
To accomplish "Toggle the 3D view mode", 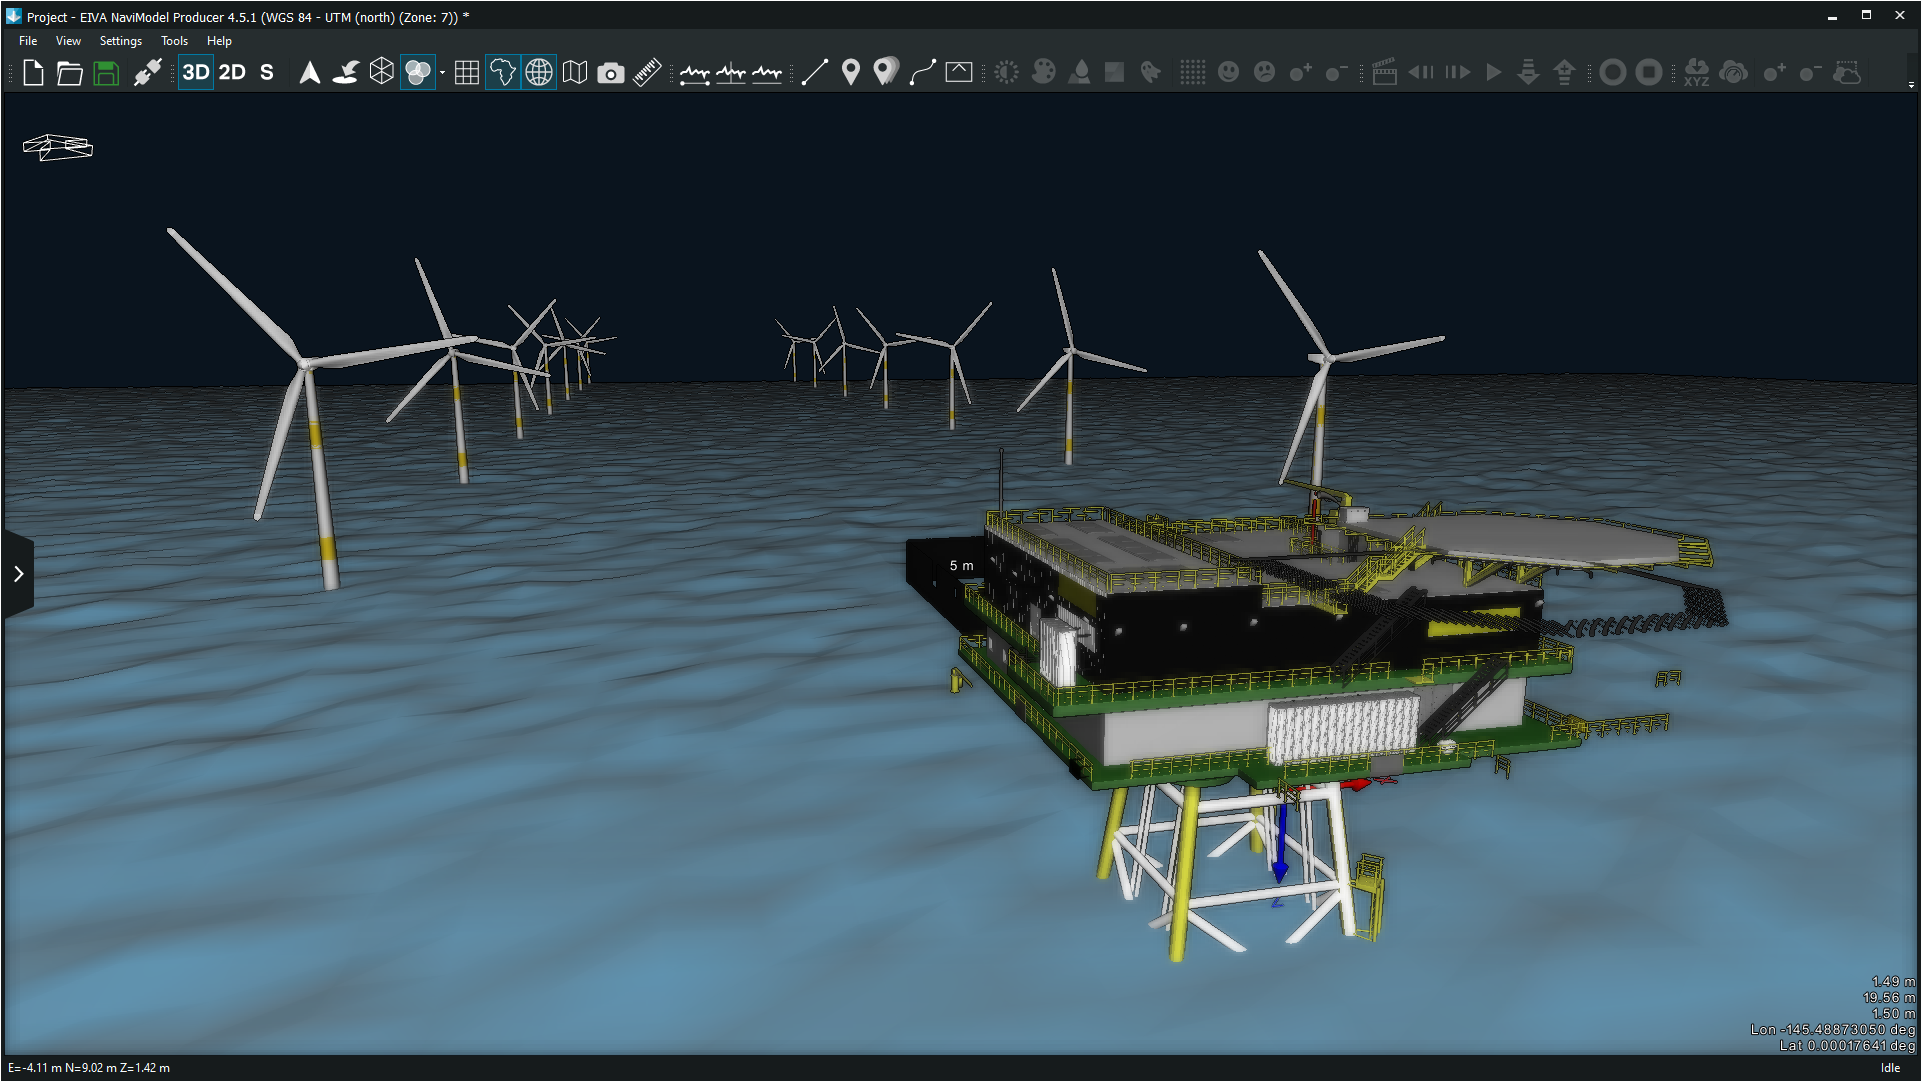I will [x=196, y=72].
